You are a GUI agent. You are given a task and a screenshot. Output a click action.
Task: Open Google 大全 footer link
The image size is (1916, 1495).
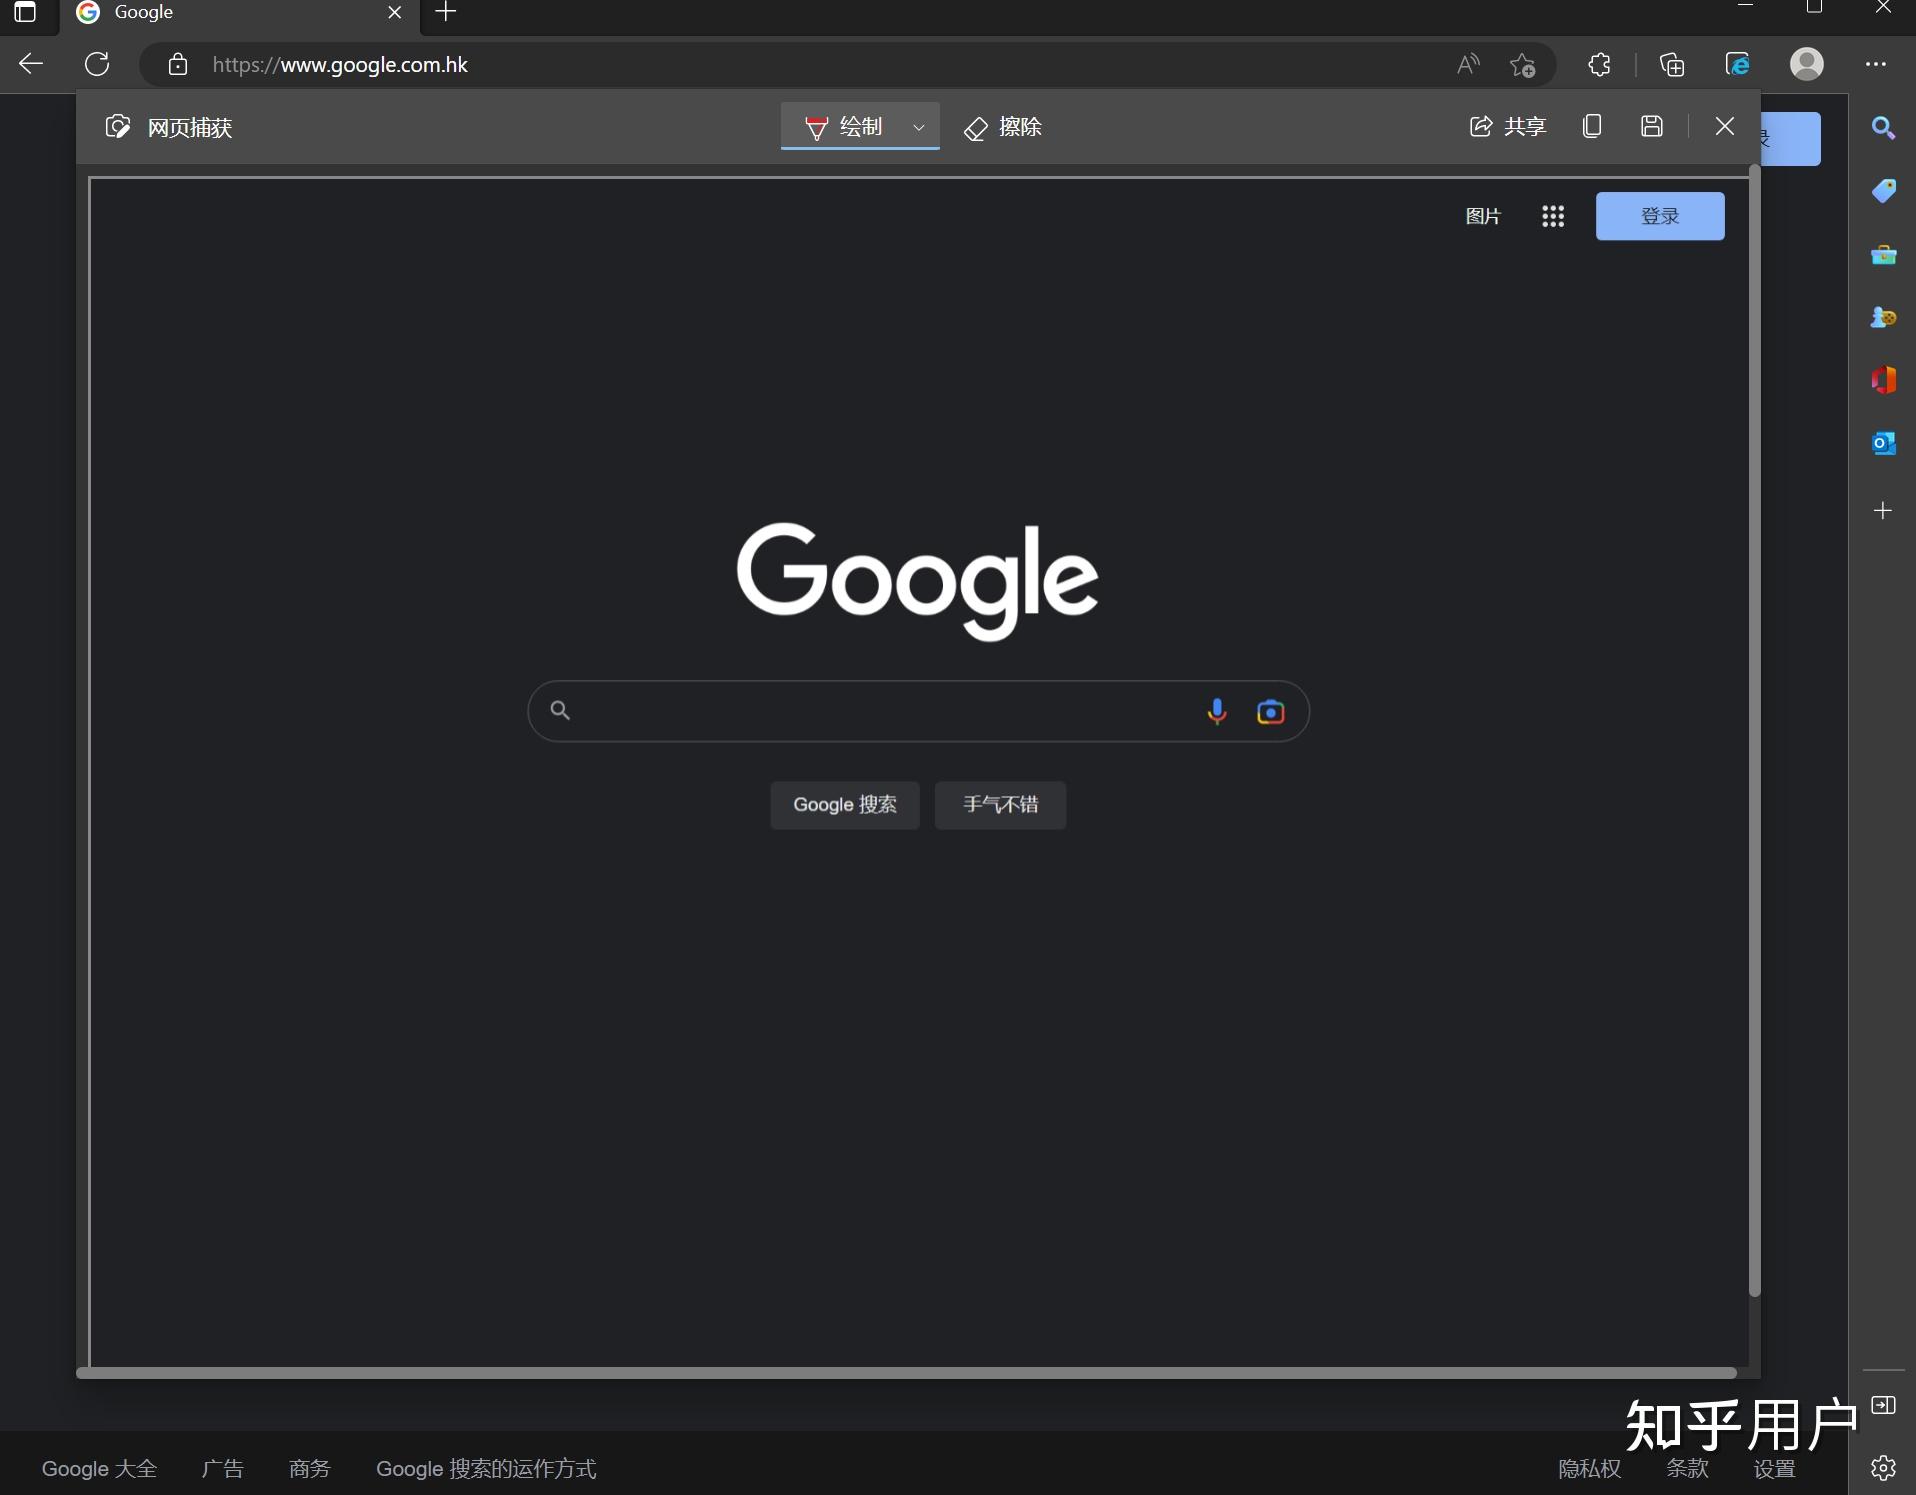tap(99, 1468)
